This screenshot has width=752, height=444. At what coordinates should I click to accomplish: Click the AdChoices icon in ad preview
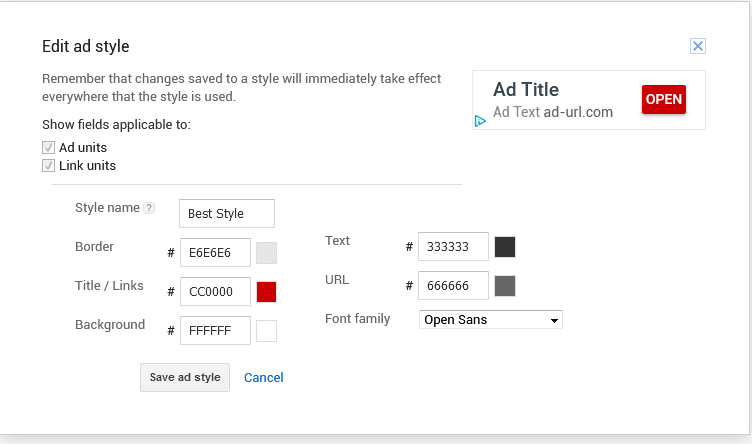(x=480, y=121)
